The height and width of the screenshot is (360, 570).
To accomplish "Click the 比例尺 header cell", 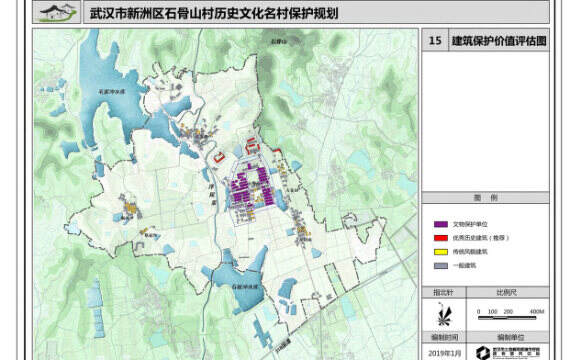I will point(507,292).
